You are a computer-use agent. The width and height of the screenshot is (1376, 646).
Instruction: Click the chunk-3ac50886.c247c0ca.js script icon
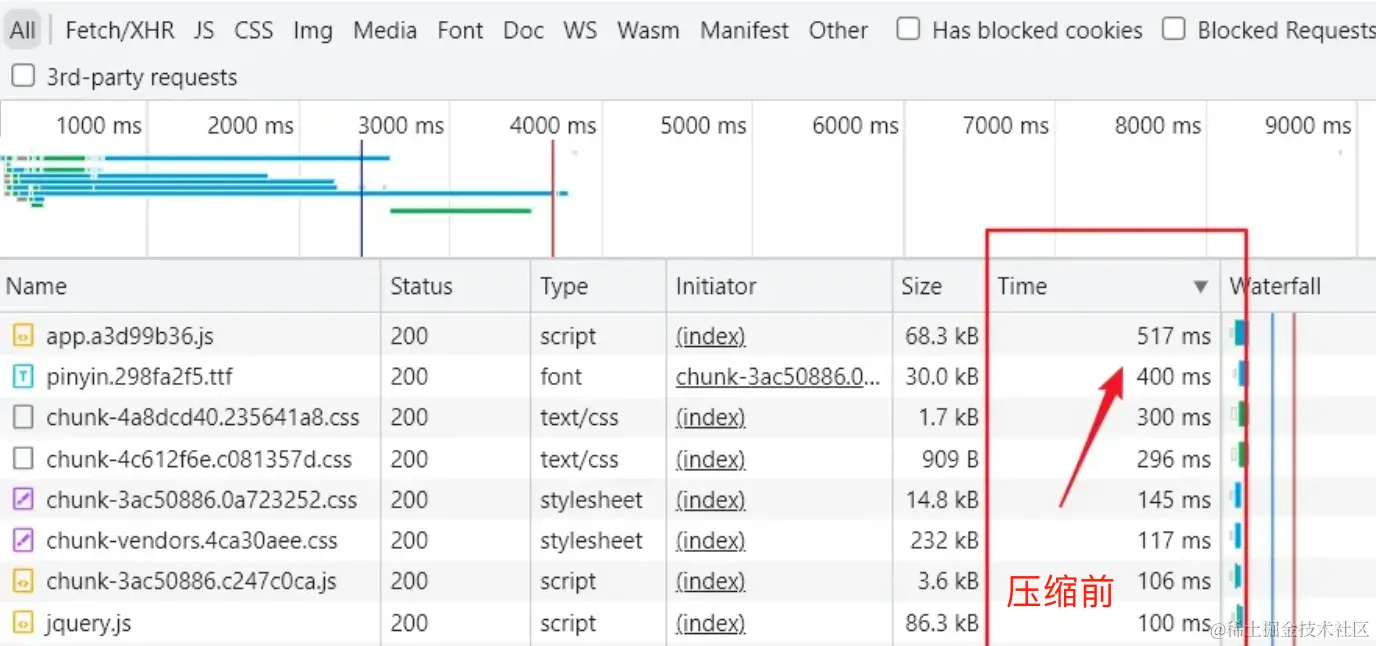[22, 582]
